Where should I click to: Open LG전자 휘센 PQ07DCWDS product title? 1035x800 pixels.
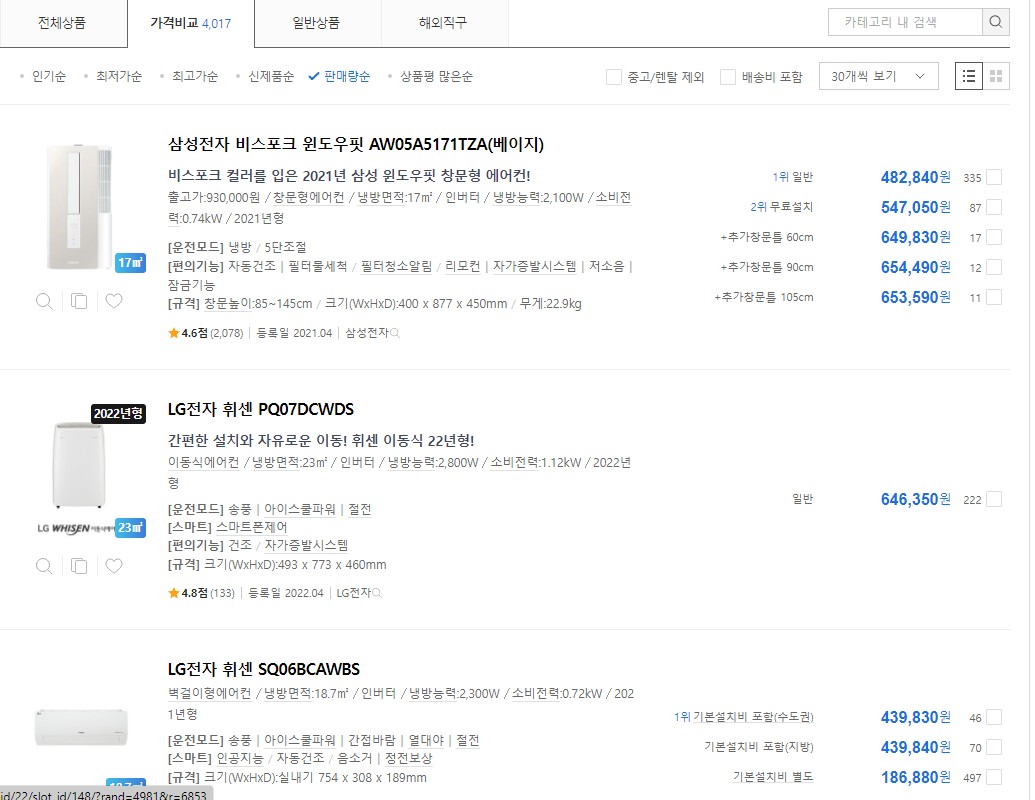click(x=261, y=409)
